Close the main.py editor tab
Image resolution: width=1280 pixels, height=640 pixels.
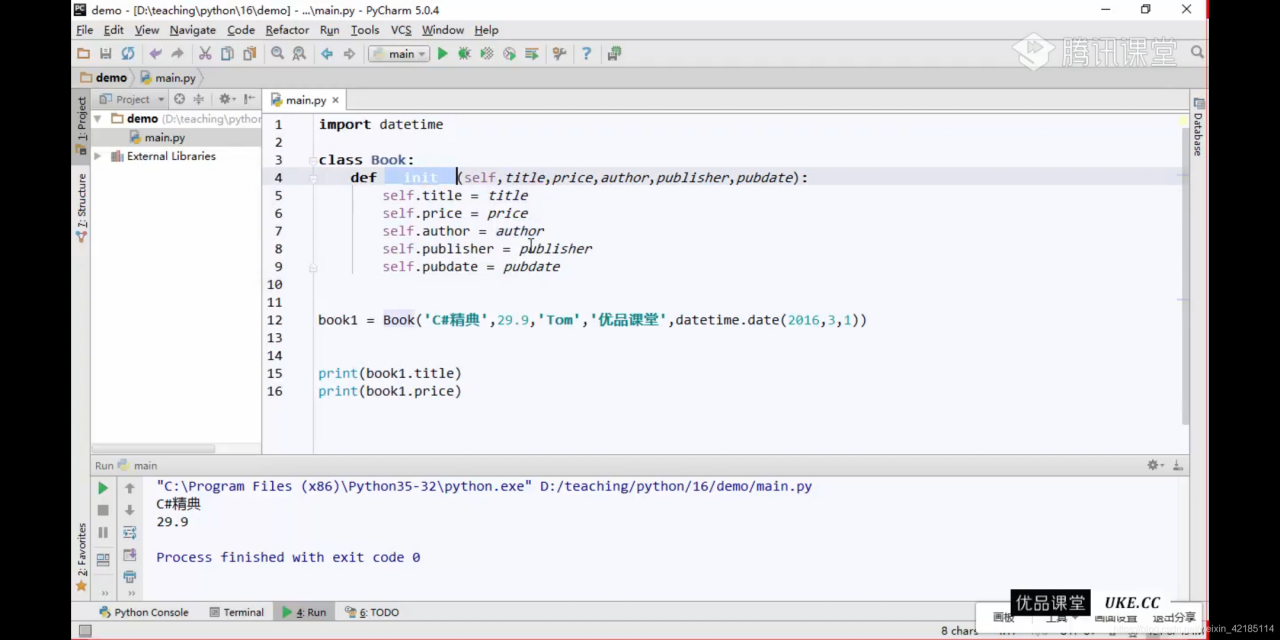[336, 100]
